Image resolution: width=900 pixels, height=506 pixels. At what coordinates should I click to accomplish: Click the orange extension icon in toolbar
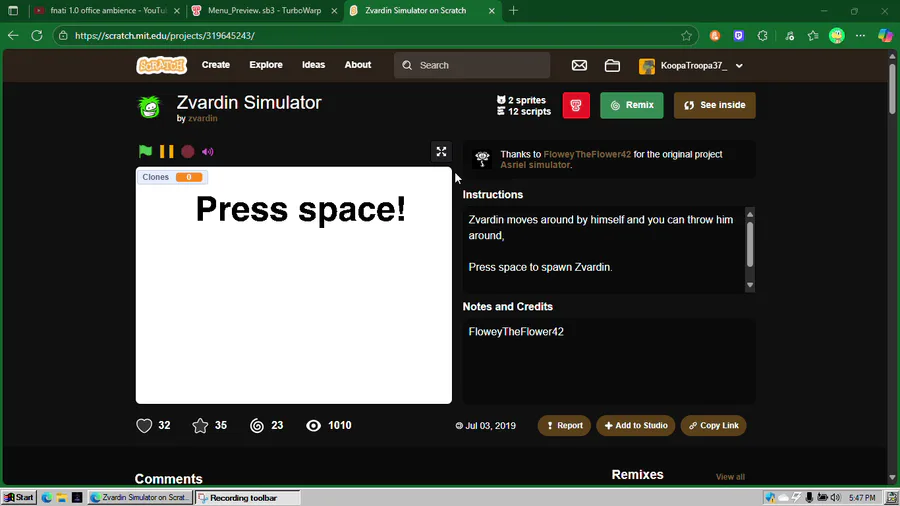tap(715, 36)
